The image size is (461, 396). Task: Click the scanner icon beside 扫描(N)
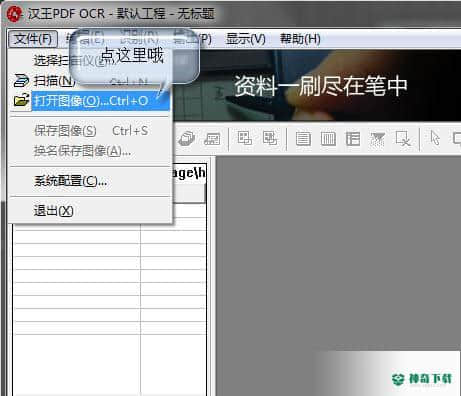(21, 80)
